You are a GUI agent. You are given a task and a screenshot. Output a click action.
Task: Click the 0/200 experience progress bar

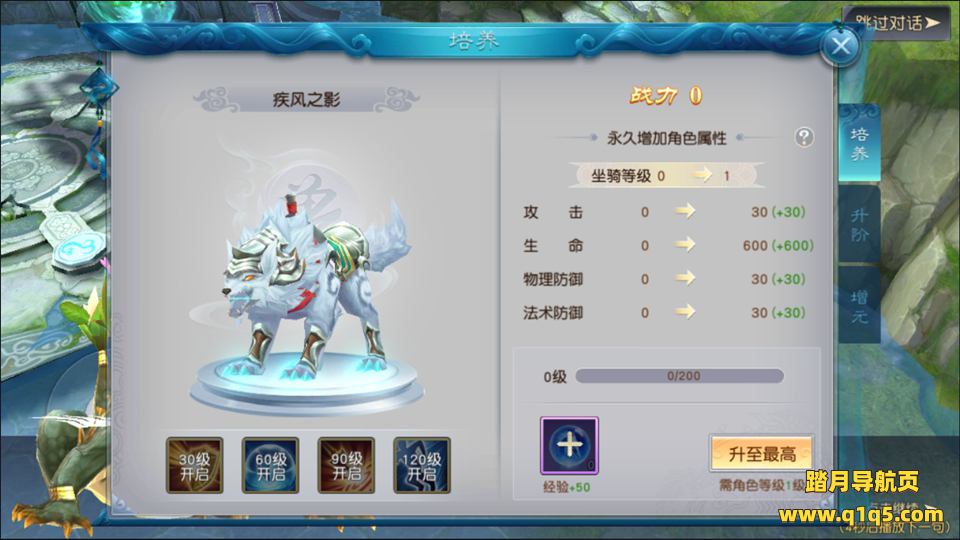point(680,376)
